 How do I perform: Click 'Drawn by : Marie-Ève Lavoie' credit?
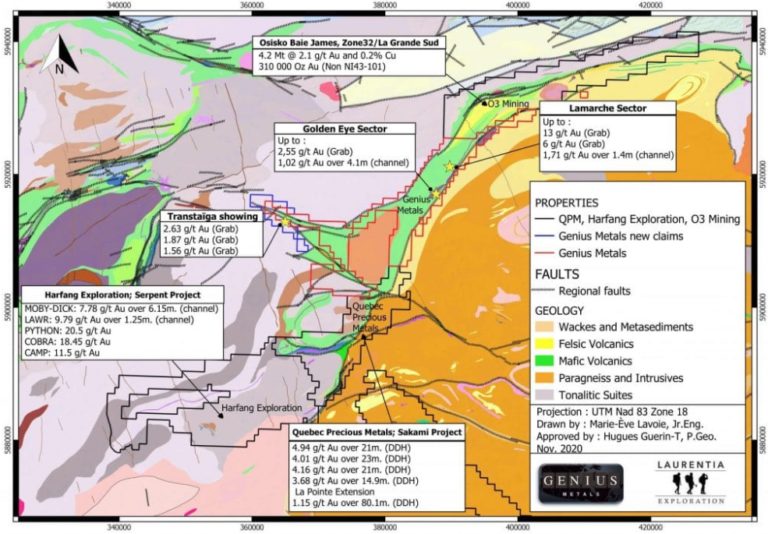620,424
